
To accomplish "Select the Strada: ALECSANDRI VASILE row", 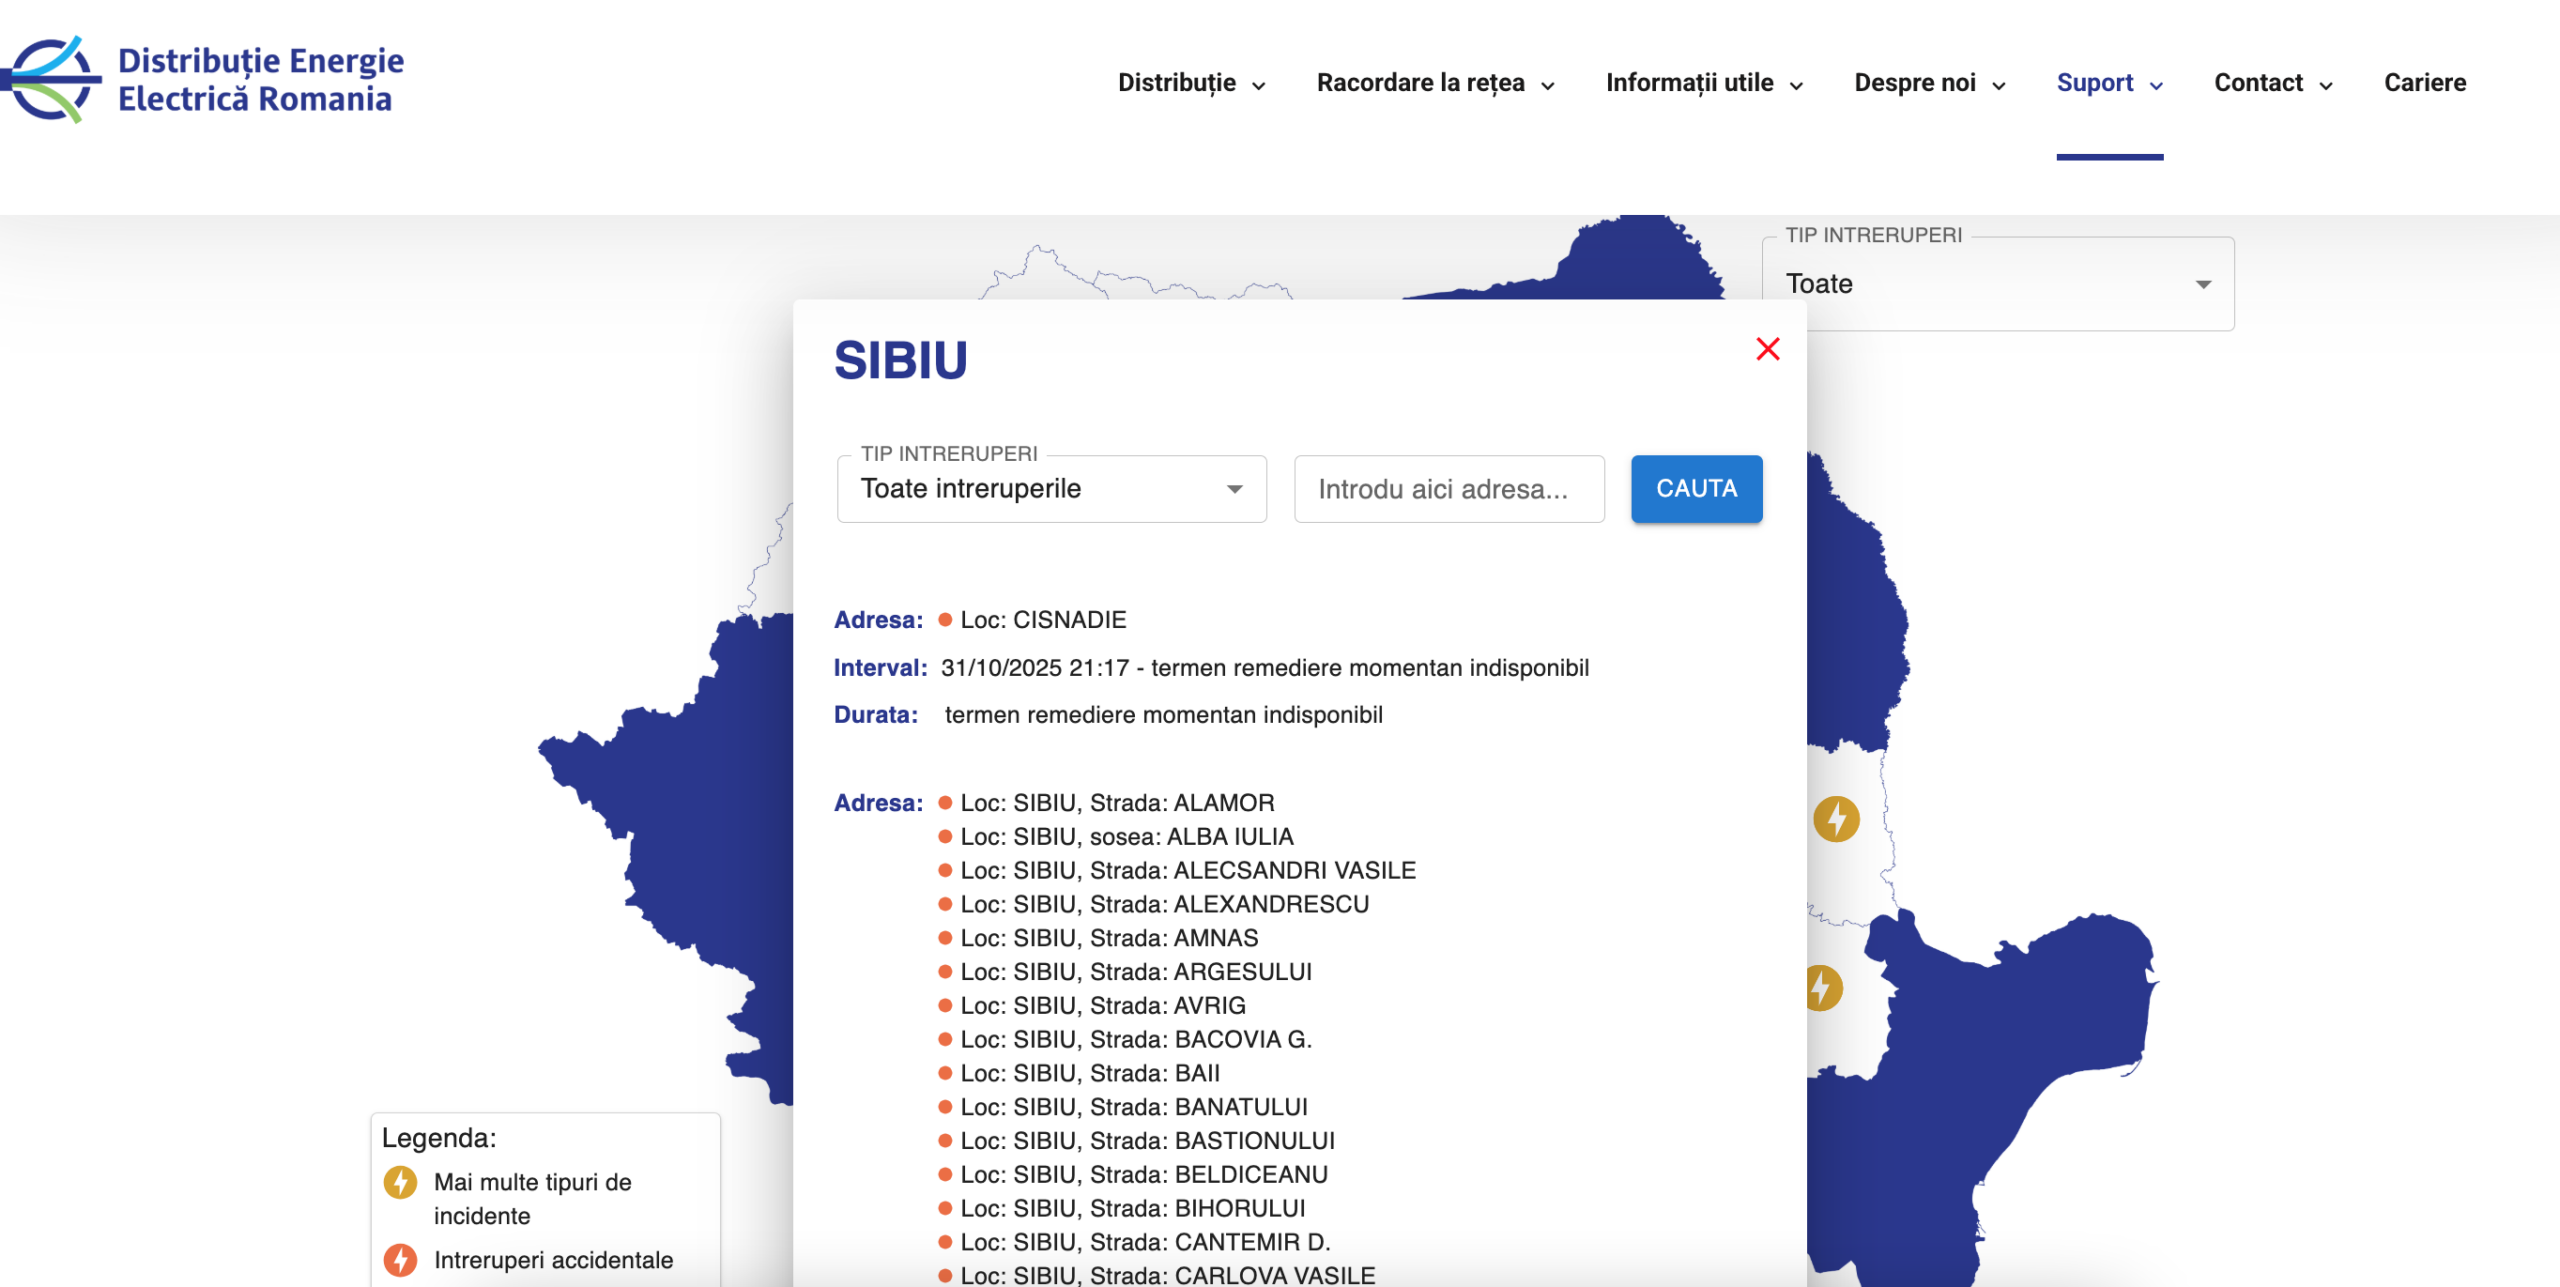I will coord(1177,871).
